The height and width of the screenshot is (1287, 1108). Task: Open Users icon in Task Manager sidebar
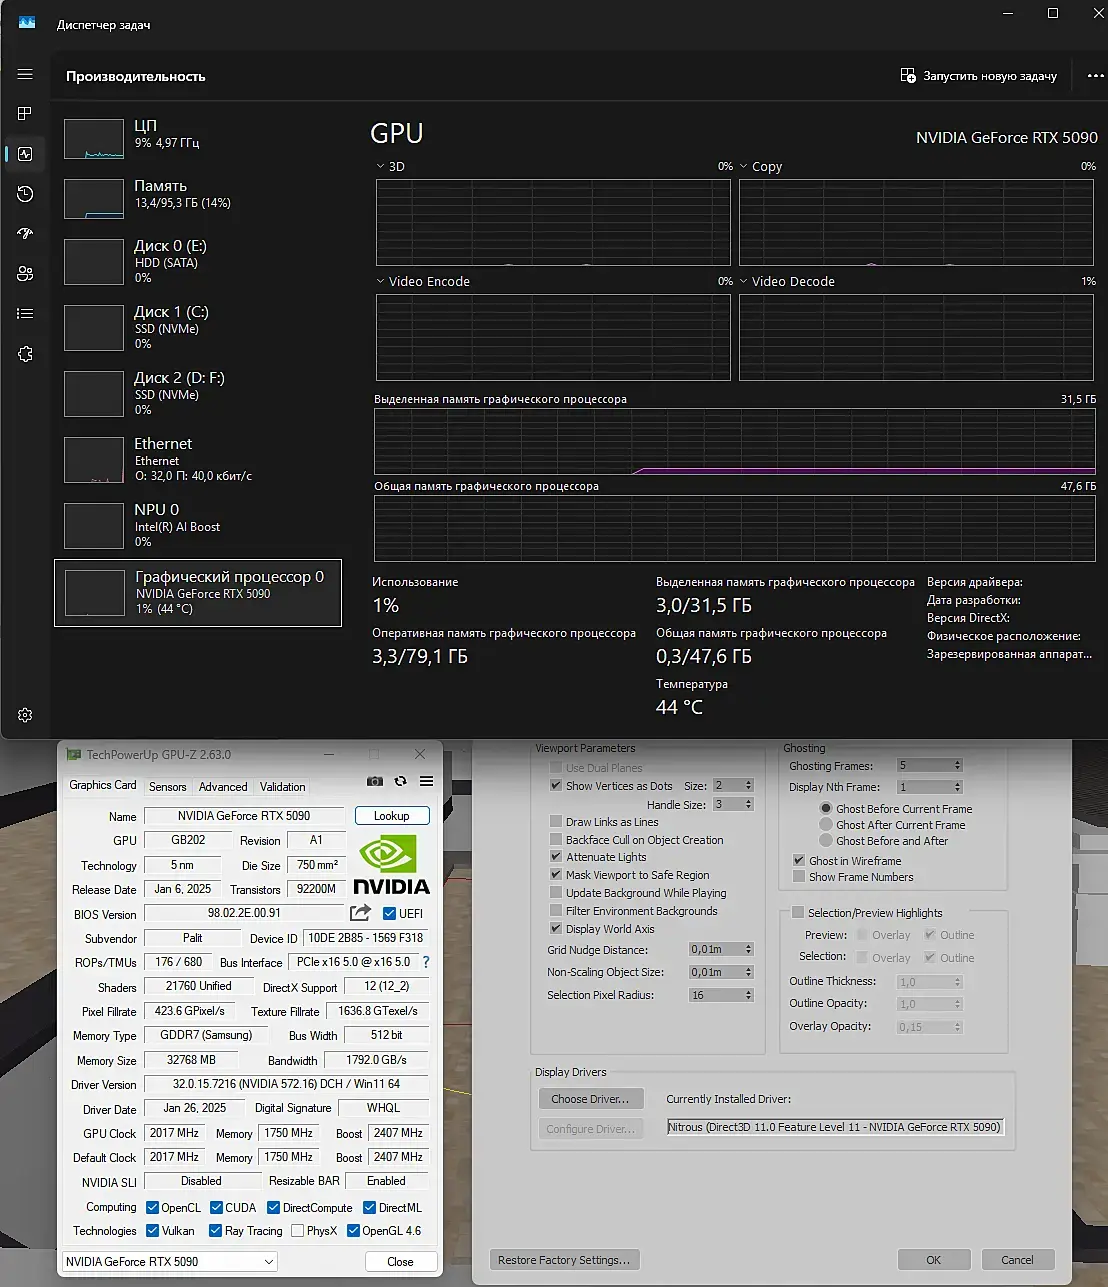tap(25, 274)
